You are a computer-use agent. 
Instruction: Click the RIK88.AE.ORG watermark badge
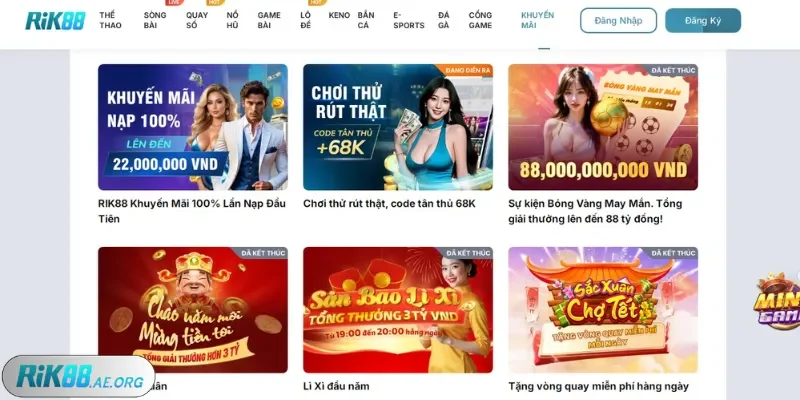point(78,377)
